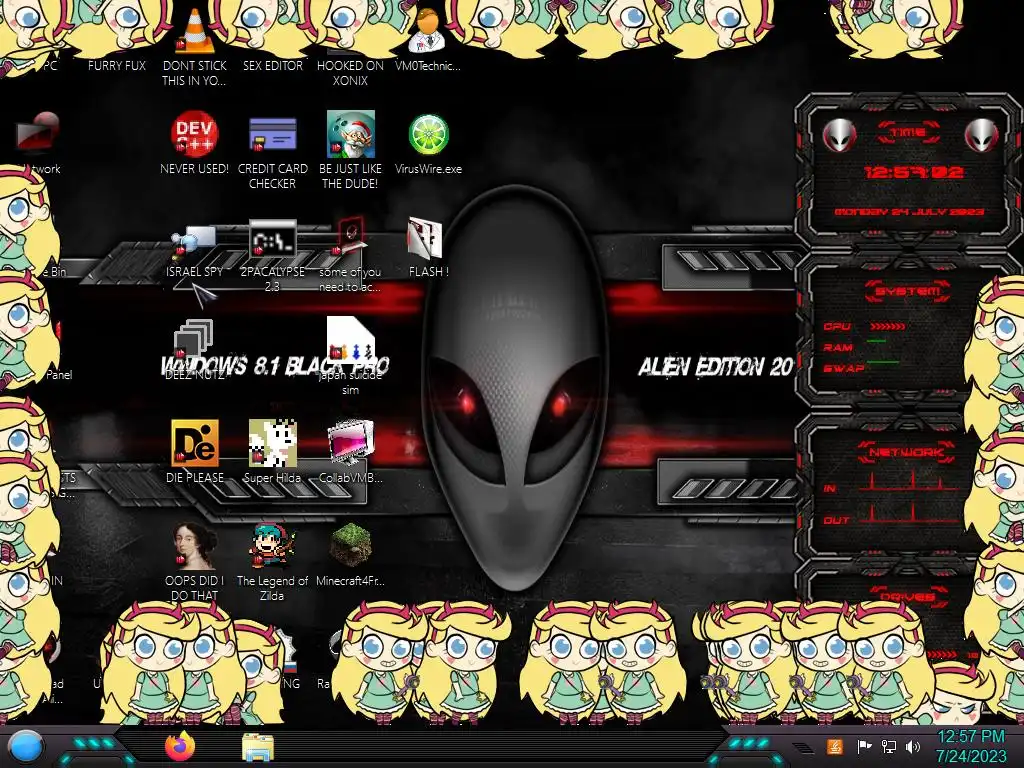
Task: Click the HOOKED ON XONIX label
Action: (x=351, y=73)
